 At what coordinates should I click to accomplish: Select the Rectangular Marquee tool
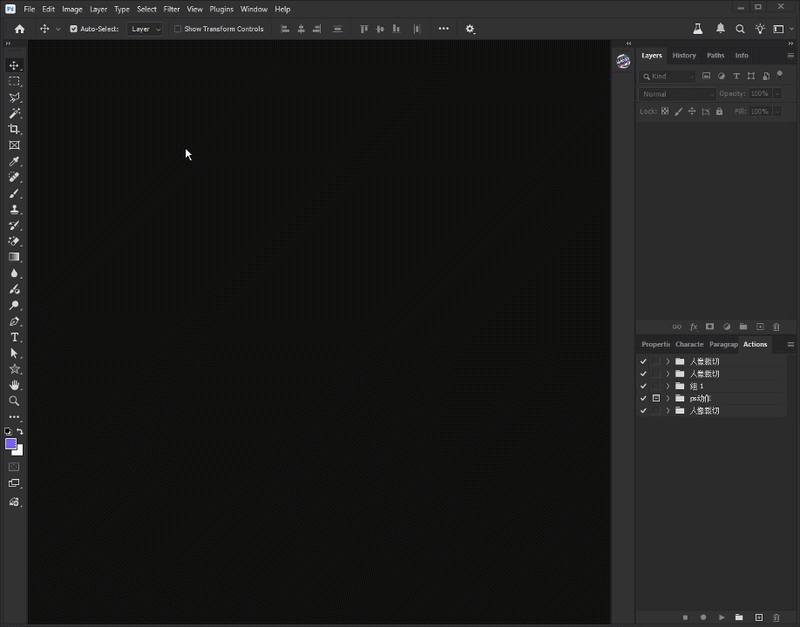click(14, 81)
